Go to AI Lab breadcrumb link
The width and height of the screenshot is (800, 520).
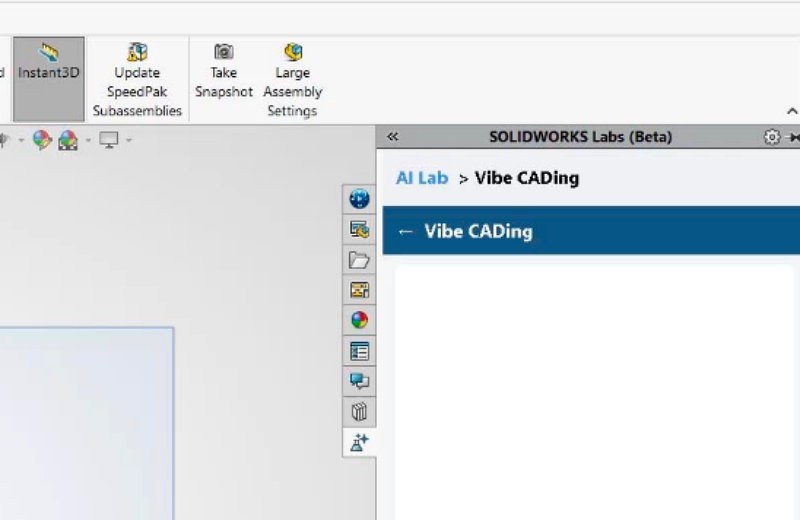click(x=422, y=178)
